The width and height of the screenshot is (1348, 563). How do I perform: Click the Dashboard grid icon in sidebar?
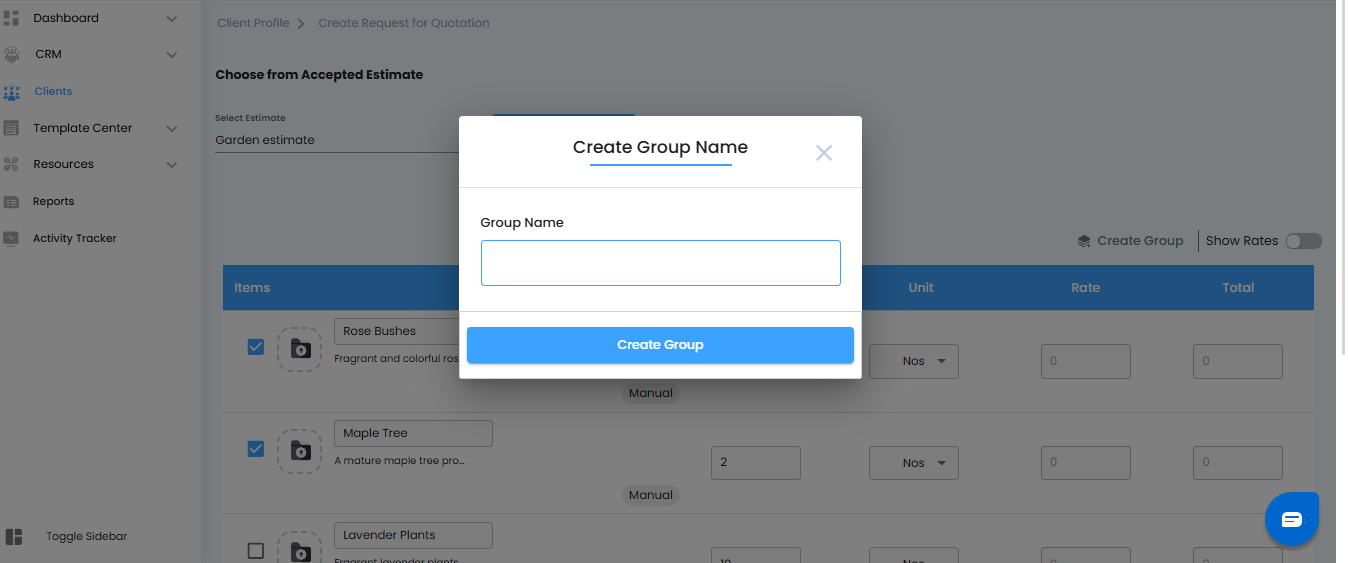point(12,18)
